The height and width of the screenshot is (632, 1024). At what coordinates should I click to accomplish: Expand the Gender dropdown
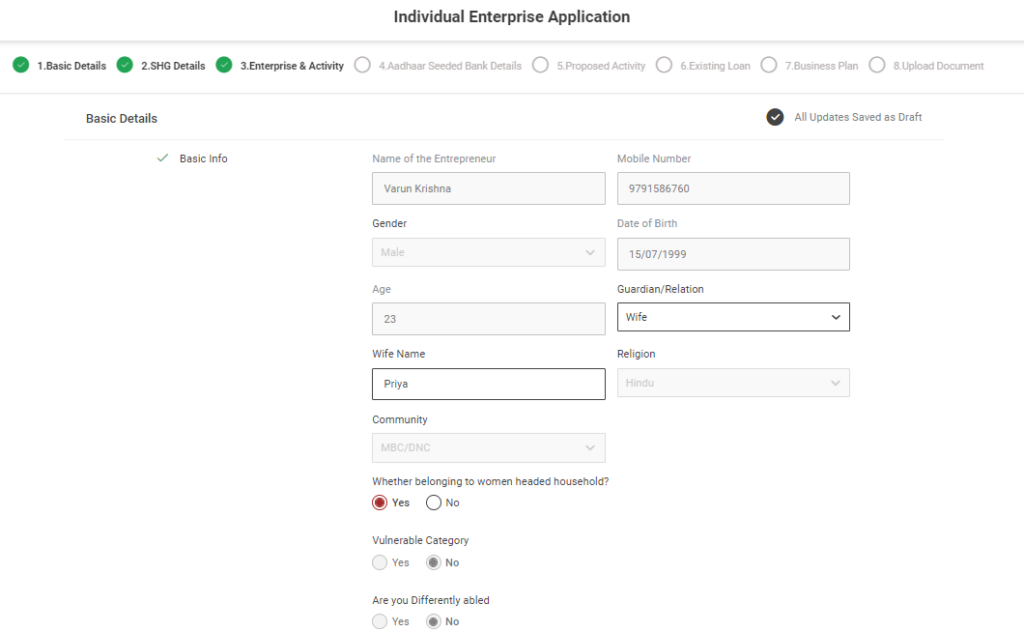[x=488, y=252]
